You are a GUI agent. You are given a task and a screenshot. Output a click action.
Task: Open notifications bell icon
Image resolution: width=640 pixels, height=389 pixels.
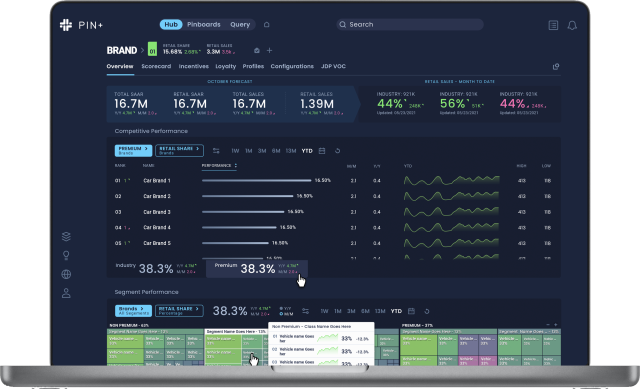pos(572,25)
